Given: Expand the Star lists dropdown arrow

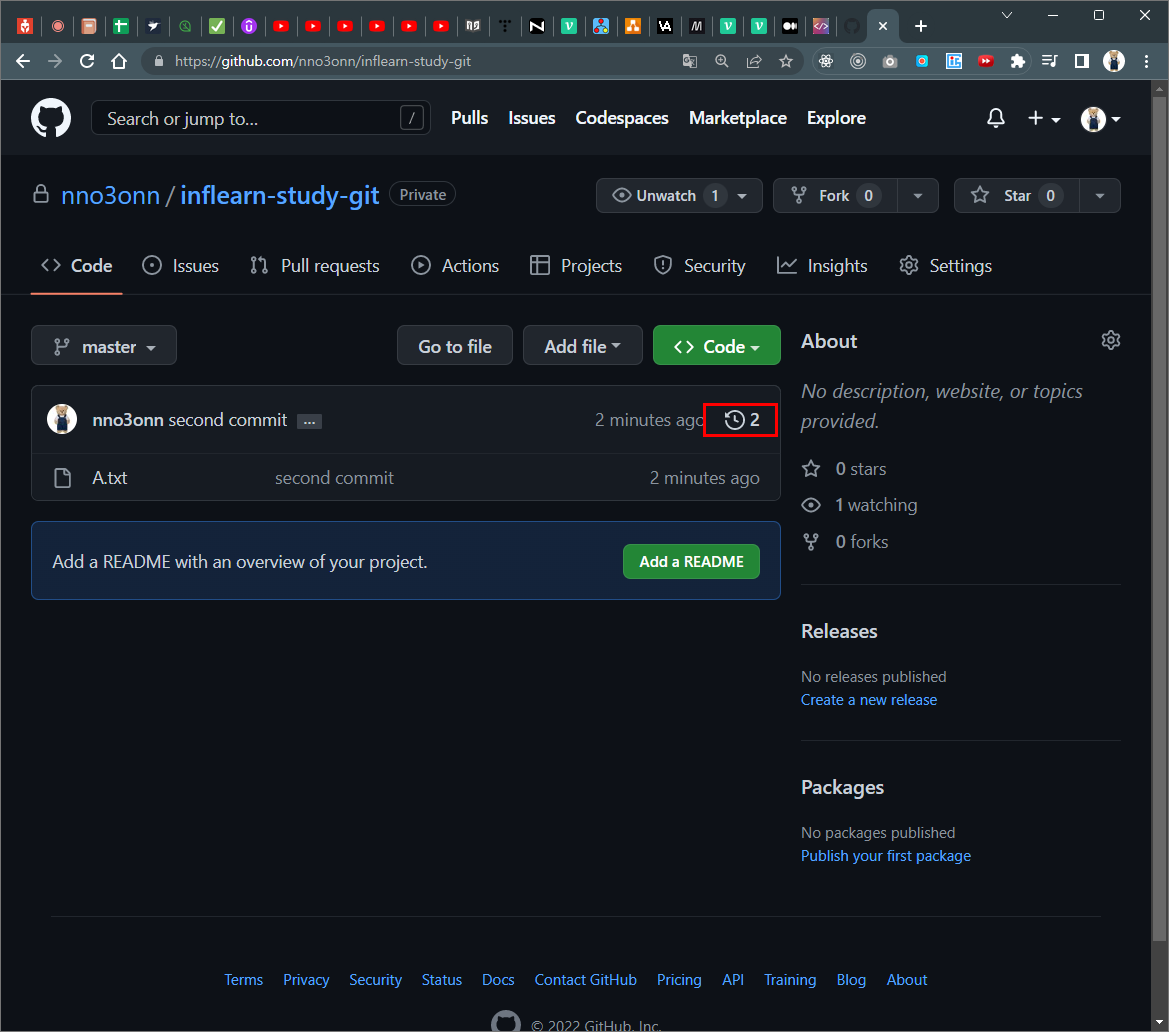Looking at the screenshot, I should coord(1100,195).
